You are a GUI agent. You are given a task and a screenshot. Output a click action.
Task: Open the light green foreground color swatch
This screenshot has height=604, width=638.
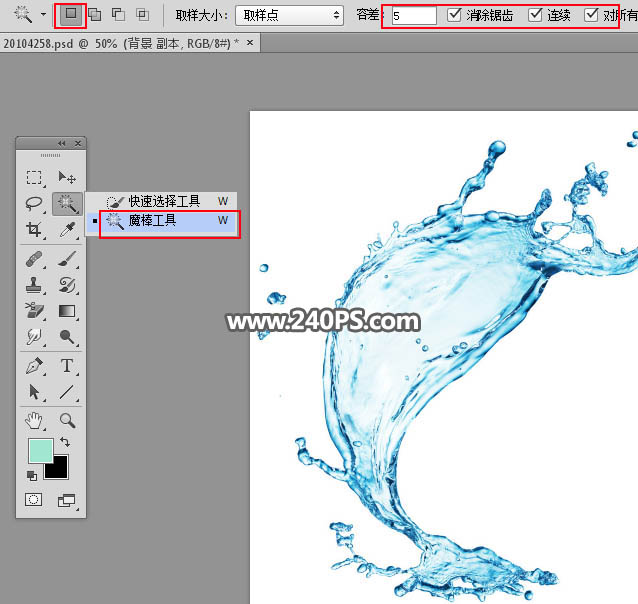40,450
